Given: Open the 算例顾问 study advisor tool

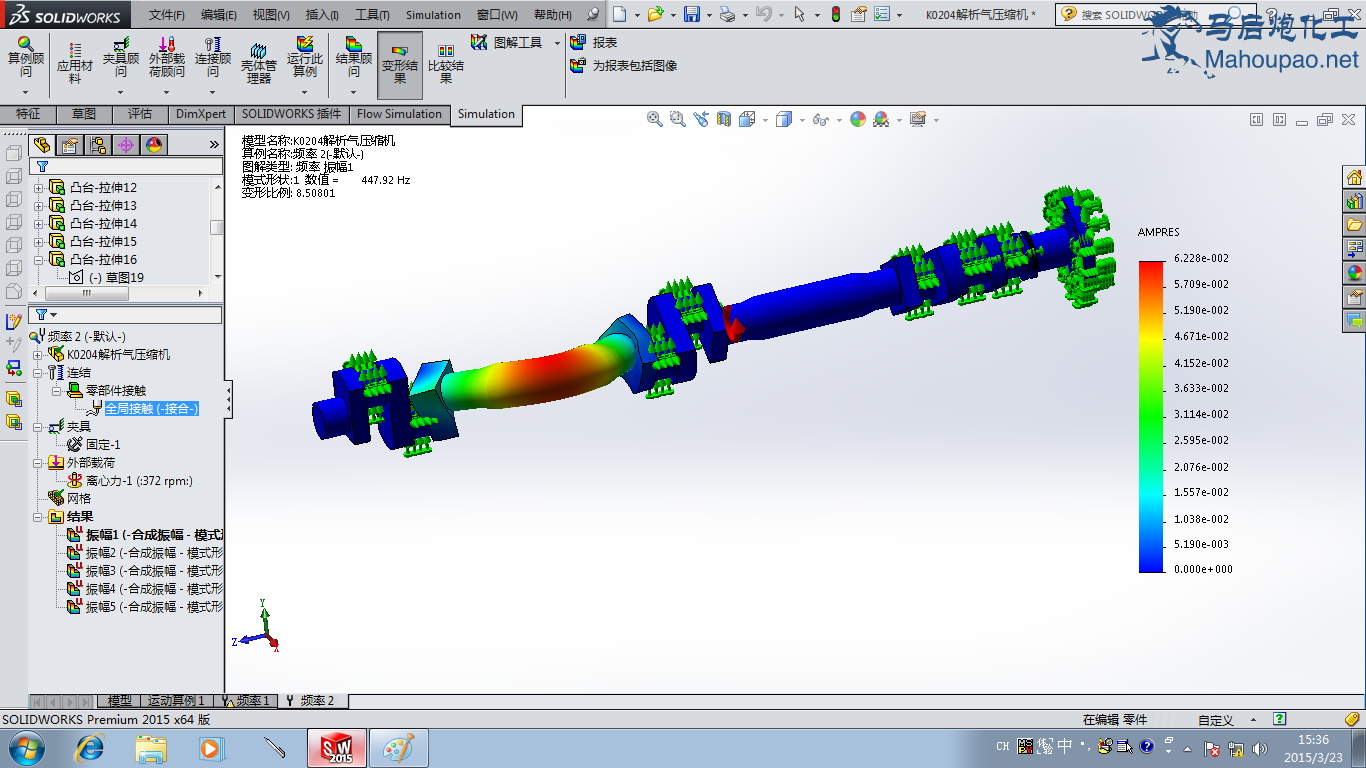Looking at the screenshot, I should click(26, 58).
